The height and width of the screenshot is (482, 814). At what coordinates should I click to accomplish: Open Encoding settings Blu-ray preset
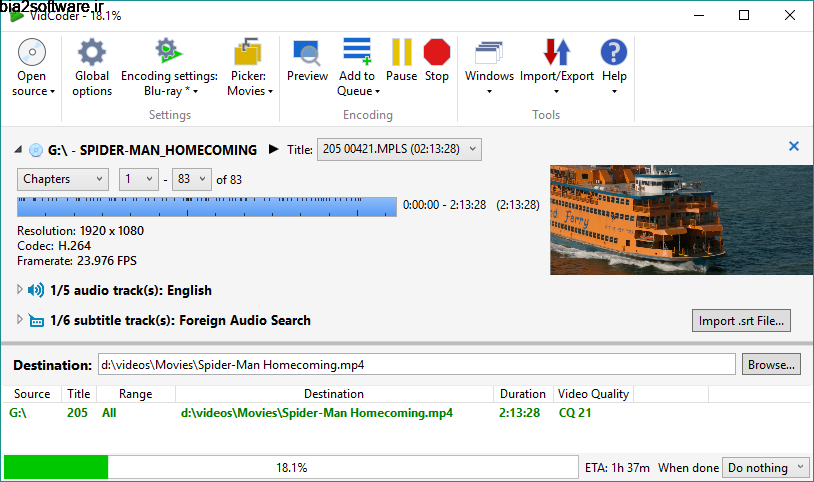[170, 68]
